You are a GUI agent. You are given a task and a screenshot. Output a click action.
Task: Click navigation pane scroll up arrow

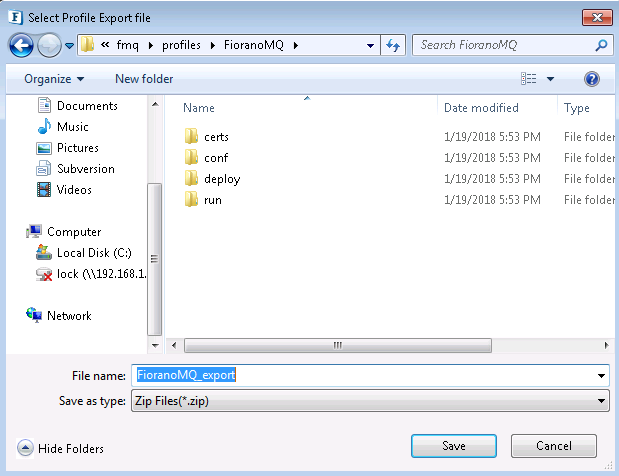155,104
